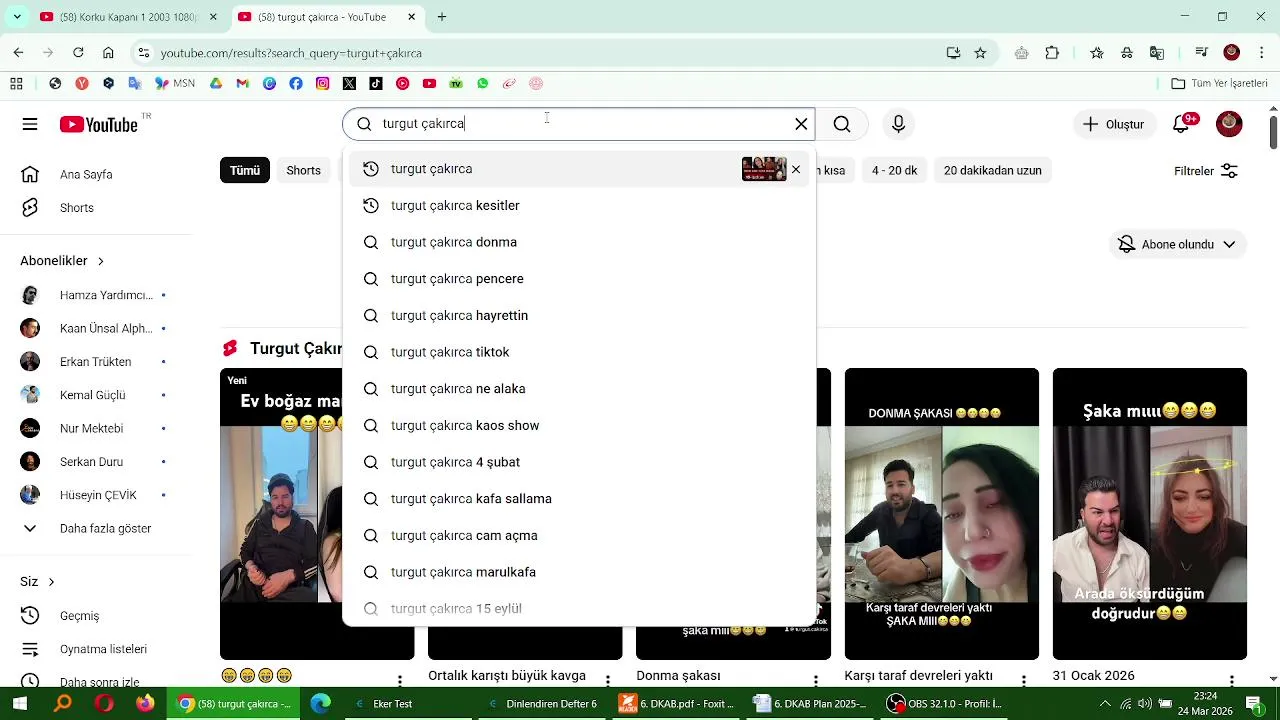Viewport: 1280px width, 720px height.
Task: Select suggestion 'turgut çakırca tiktok'
Action: click(x=579, y=352)
